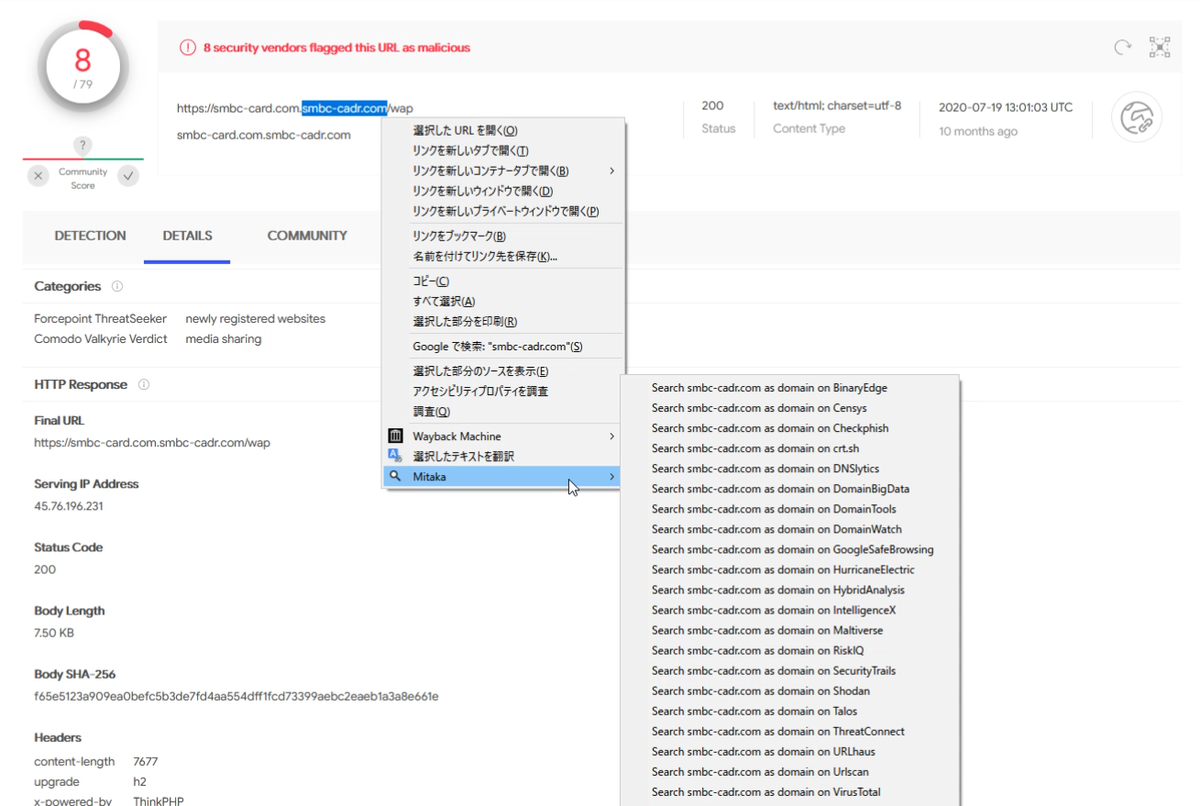This screenshot has height=806, width=1200.
Task: Choose リンクを新しいウィンドウで開く
Action: 503,191
